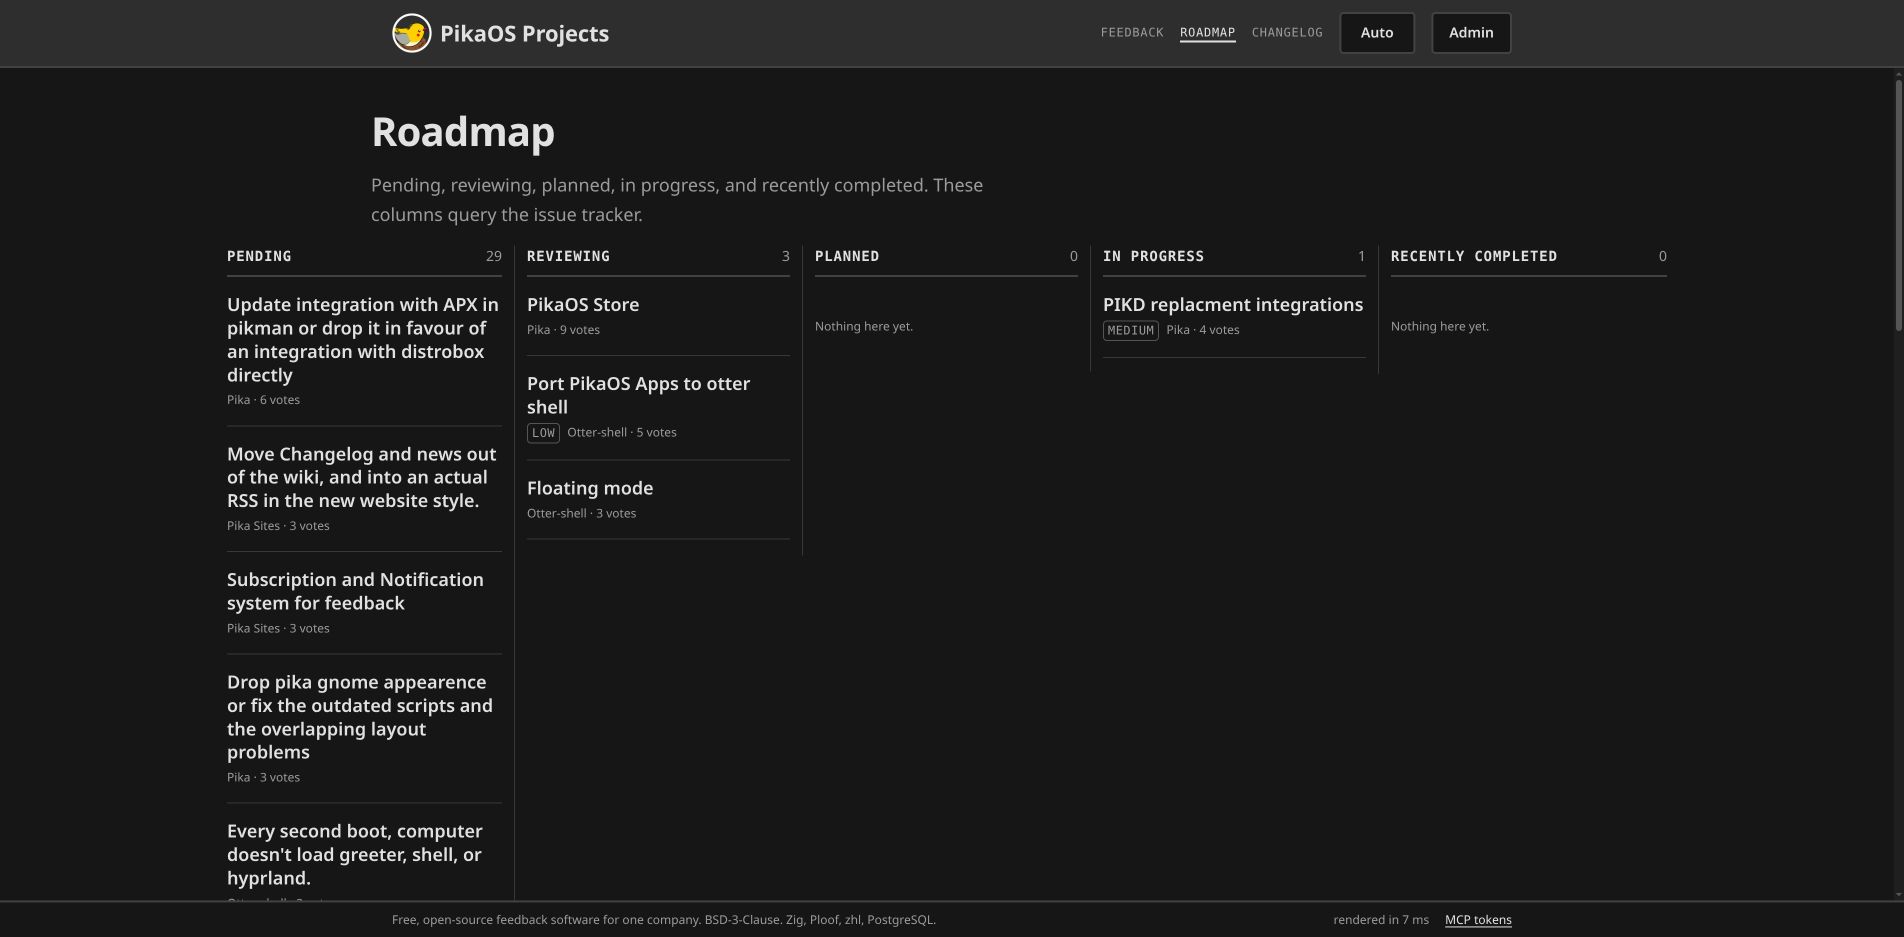The width and height of the screenshot is (1904, 937).
Task: Open Port PikaOS Apps to otter shell
Action: 638,395
